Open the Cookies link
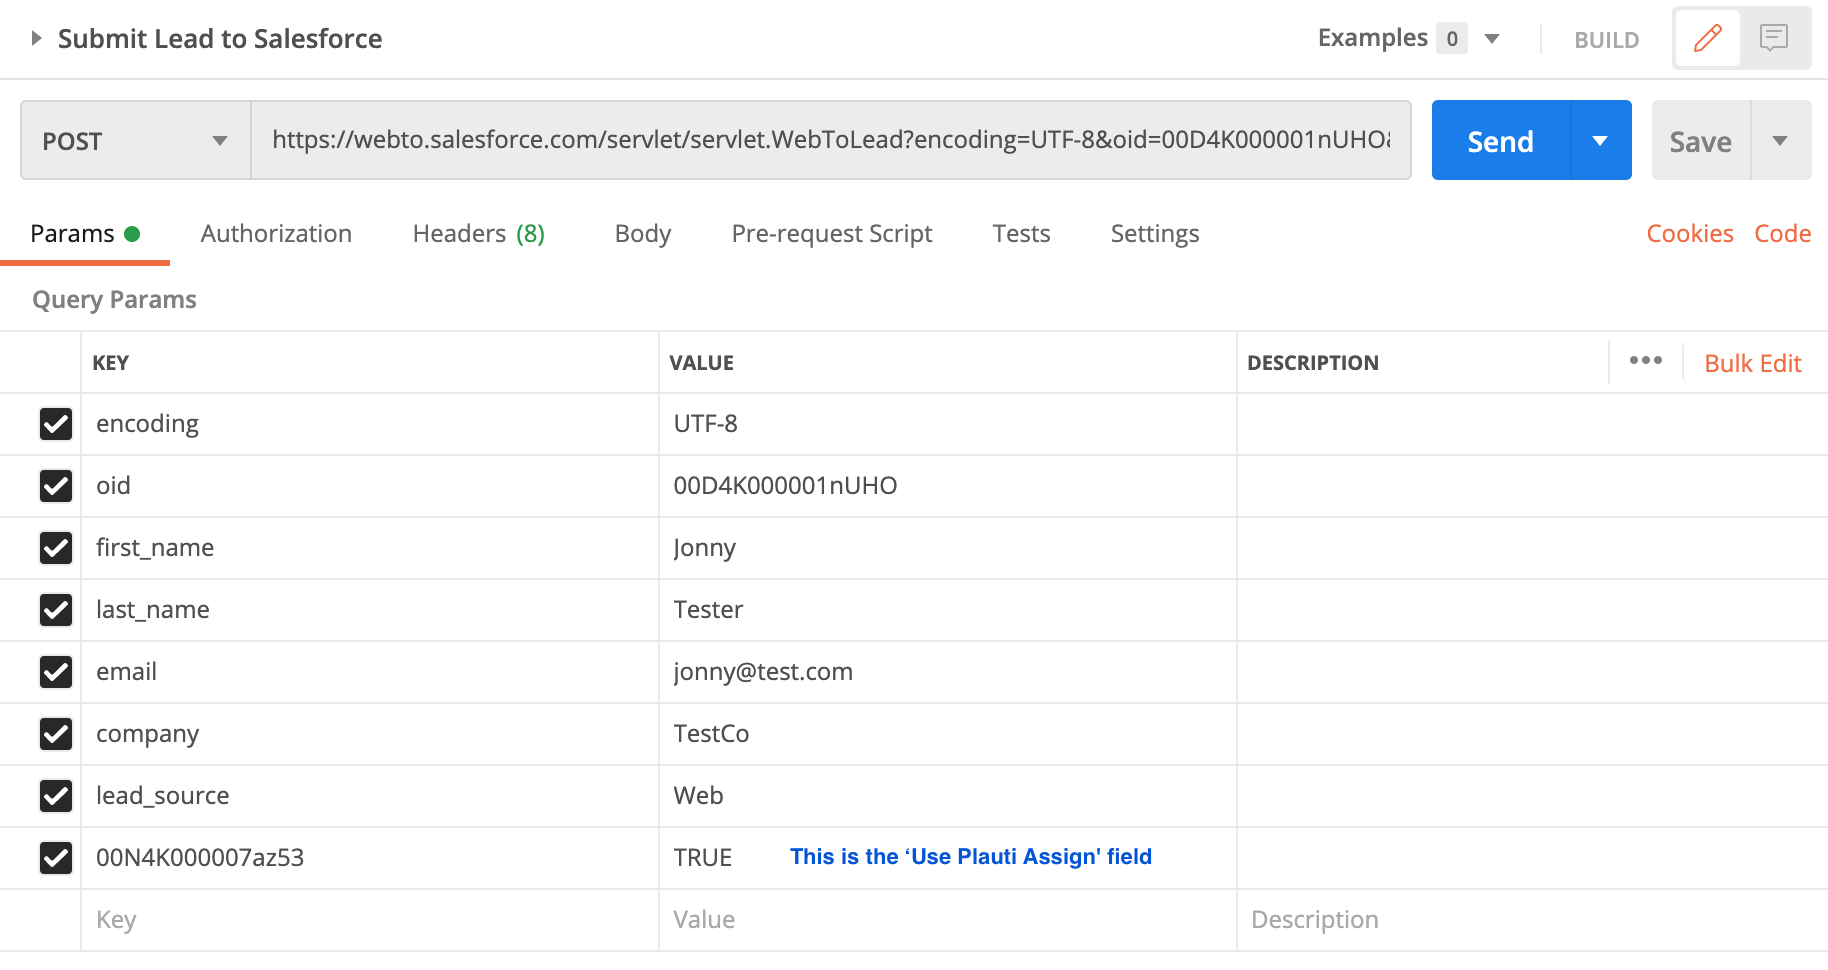The image size is (1828, 970). coord(1690,234)
